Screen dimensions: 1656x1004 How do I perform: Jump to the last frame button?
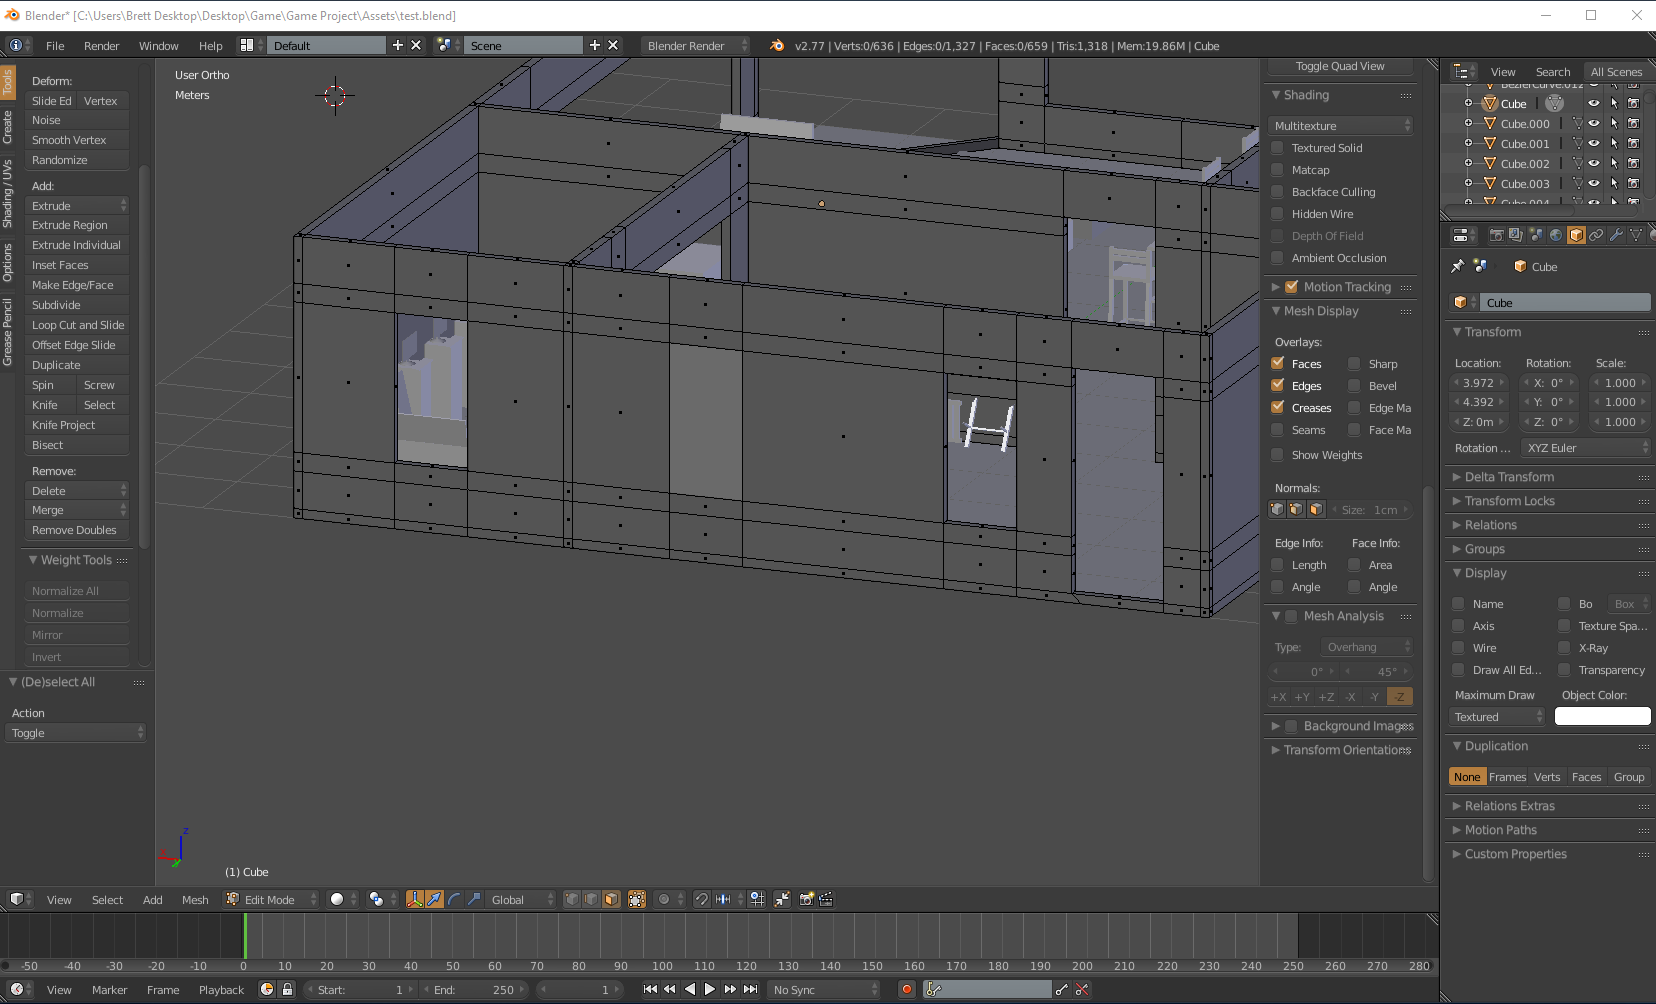[750, 989]
